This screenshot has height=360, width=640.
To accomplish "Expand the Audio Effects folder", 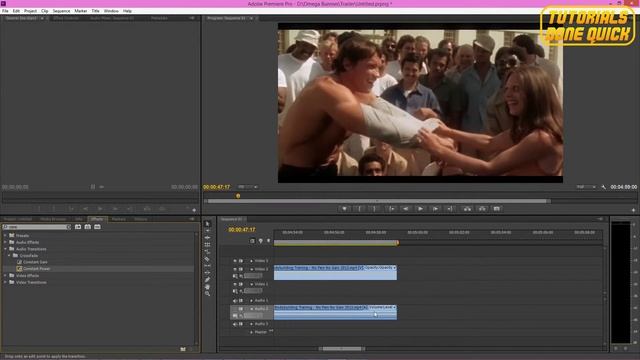I will click(x=5, y=242).
